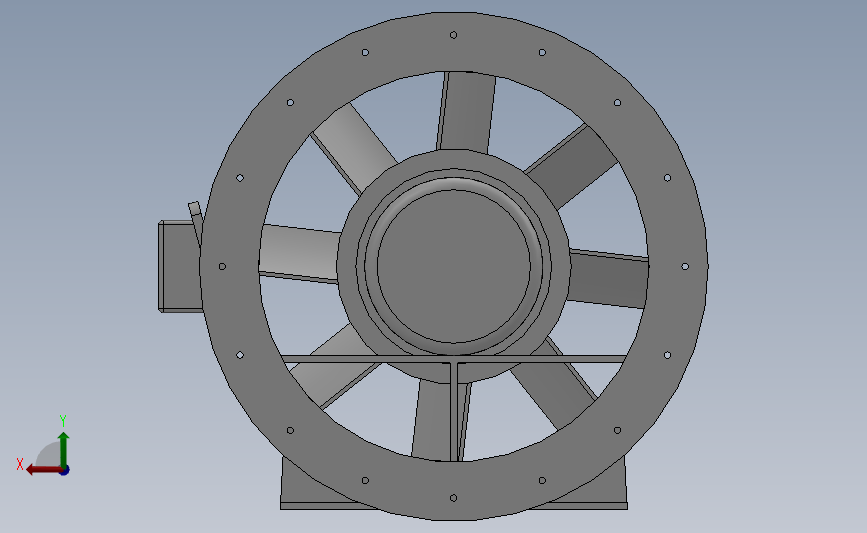Viewport: 867px width, 533px height.
Task: Click the blue Z axis dot of the triad
Action: [64, 471]
